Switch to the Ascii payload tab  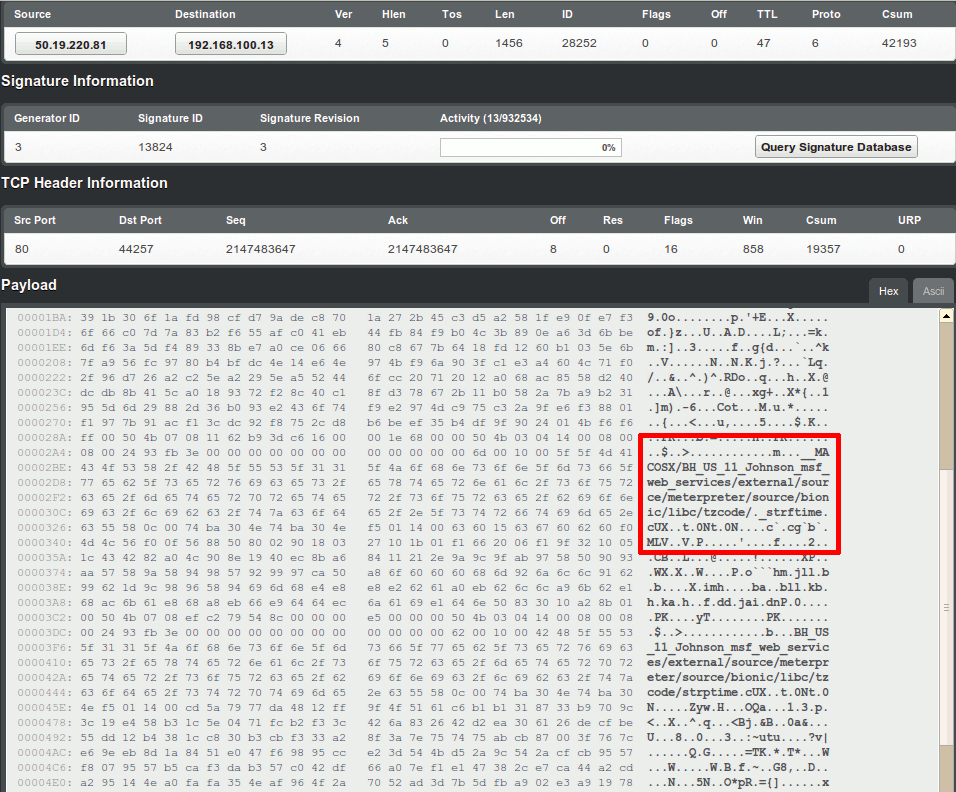click(x=933, y=291)
